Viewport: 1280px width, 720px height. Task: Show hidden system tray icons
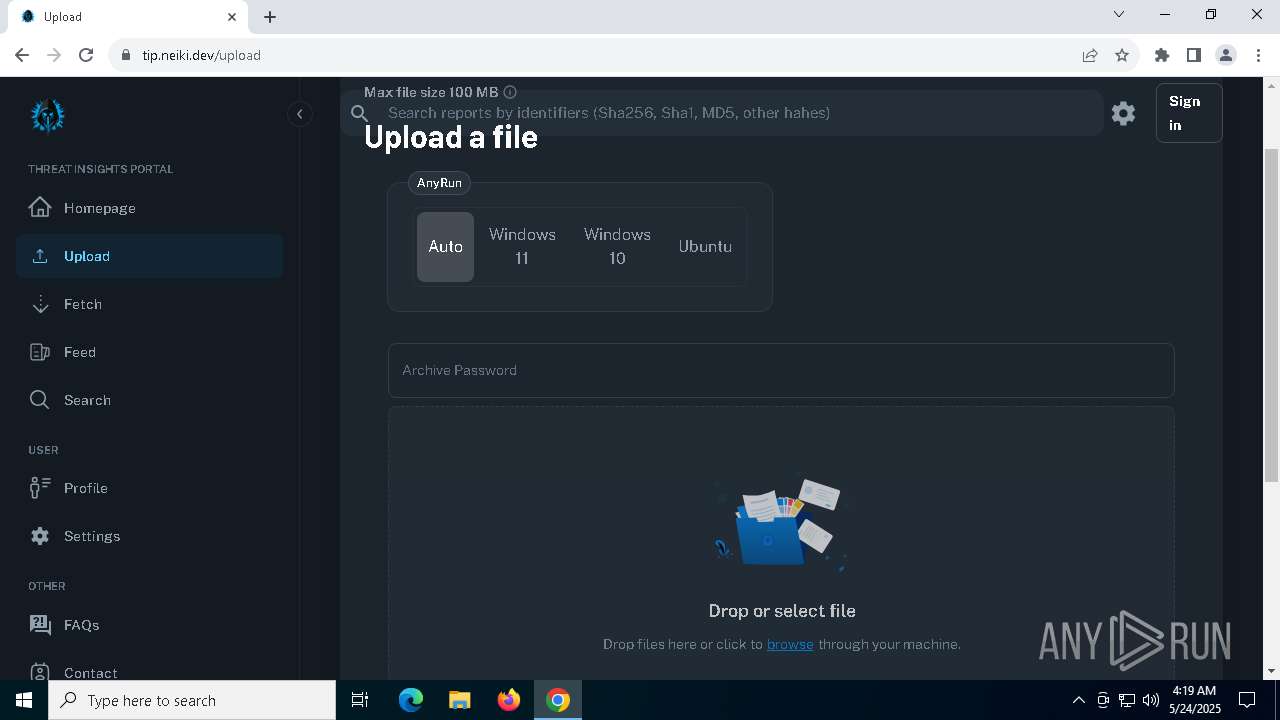[x=1078, y=700]
